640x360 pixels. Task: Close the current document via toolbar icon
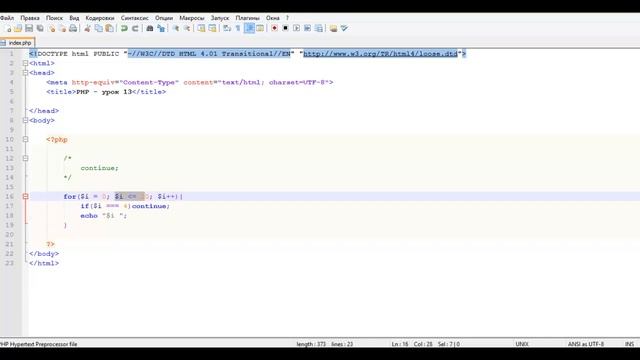pyautogui.click(x=52, y=29)
